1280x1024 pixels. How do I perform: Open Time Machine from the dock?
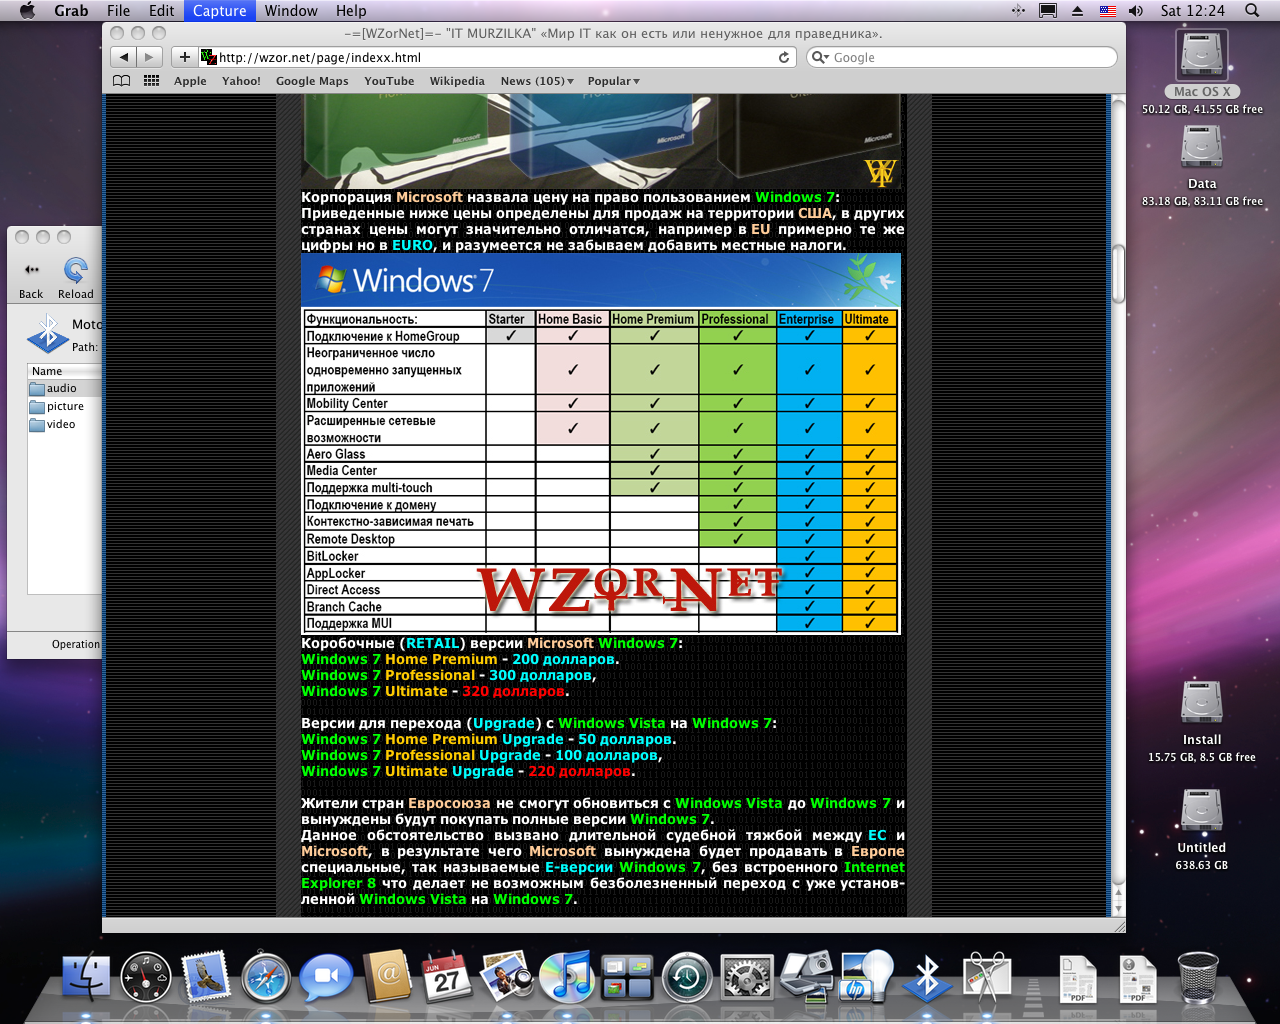(x=687, y=977)
